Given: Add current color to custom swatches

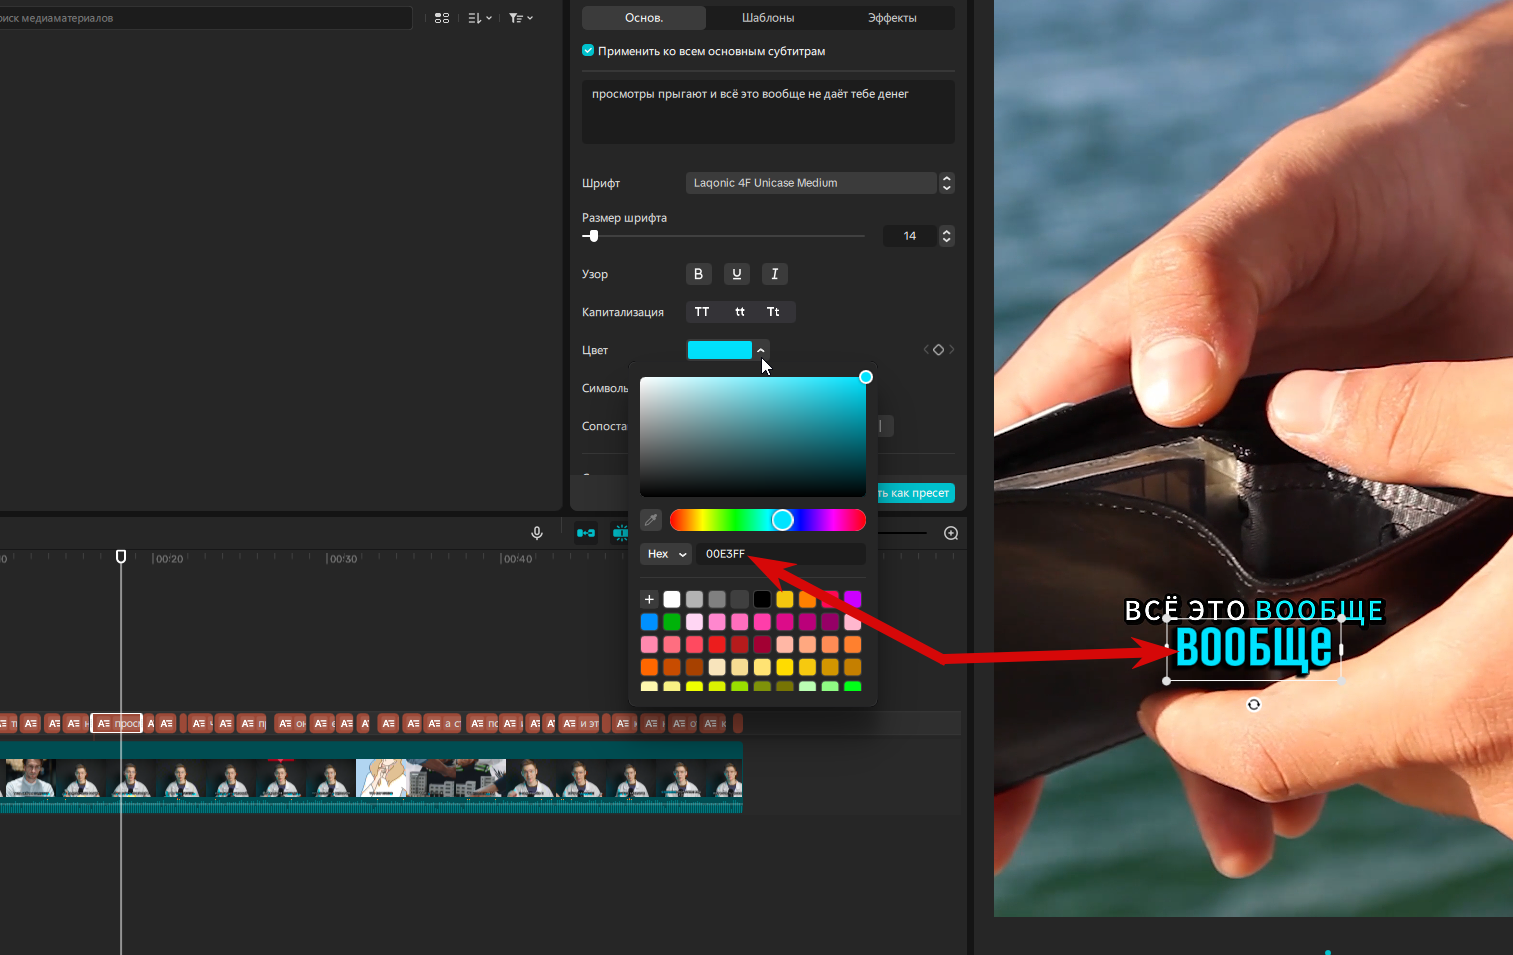Looking at the screenshot, I should tap(649, 599).
